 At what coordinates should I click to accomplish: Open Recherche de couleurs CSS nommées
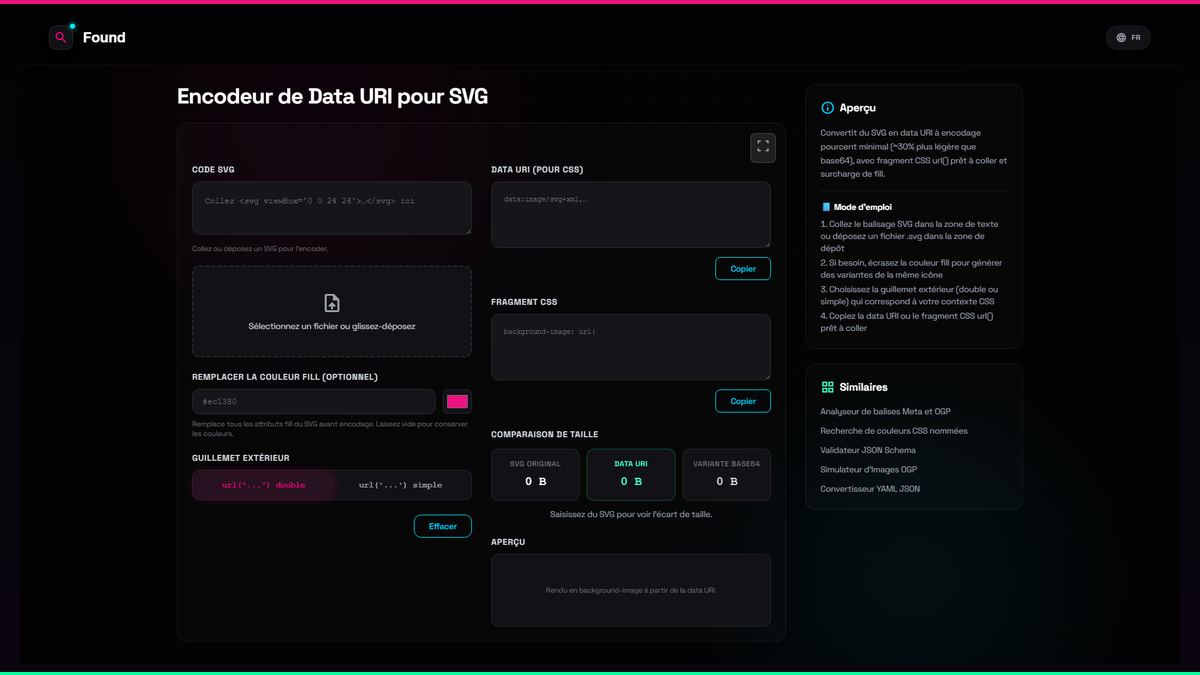click(x=894, y=431)
